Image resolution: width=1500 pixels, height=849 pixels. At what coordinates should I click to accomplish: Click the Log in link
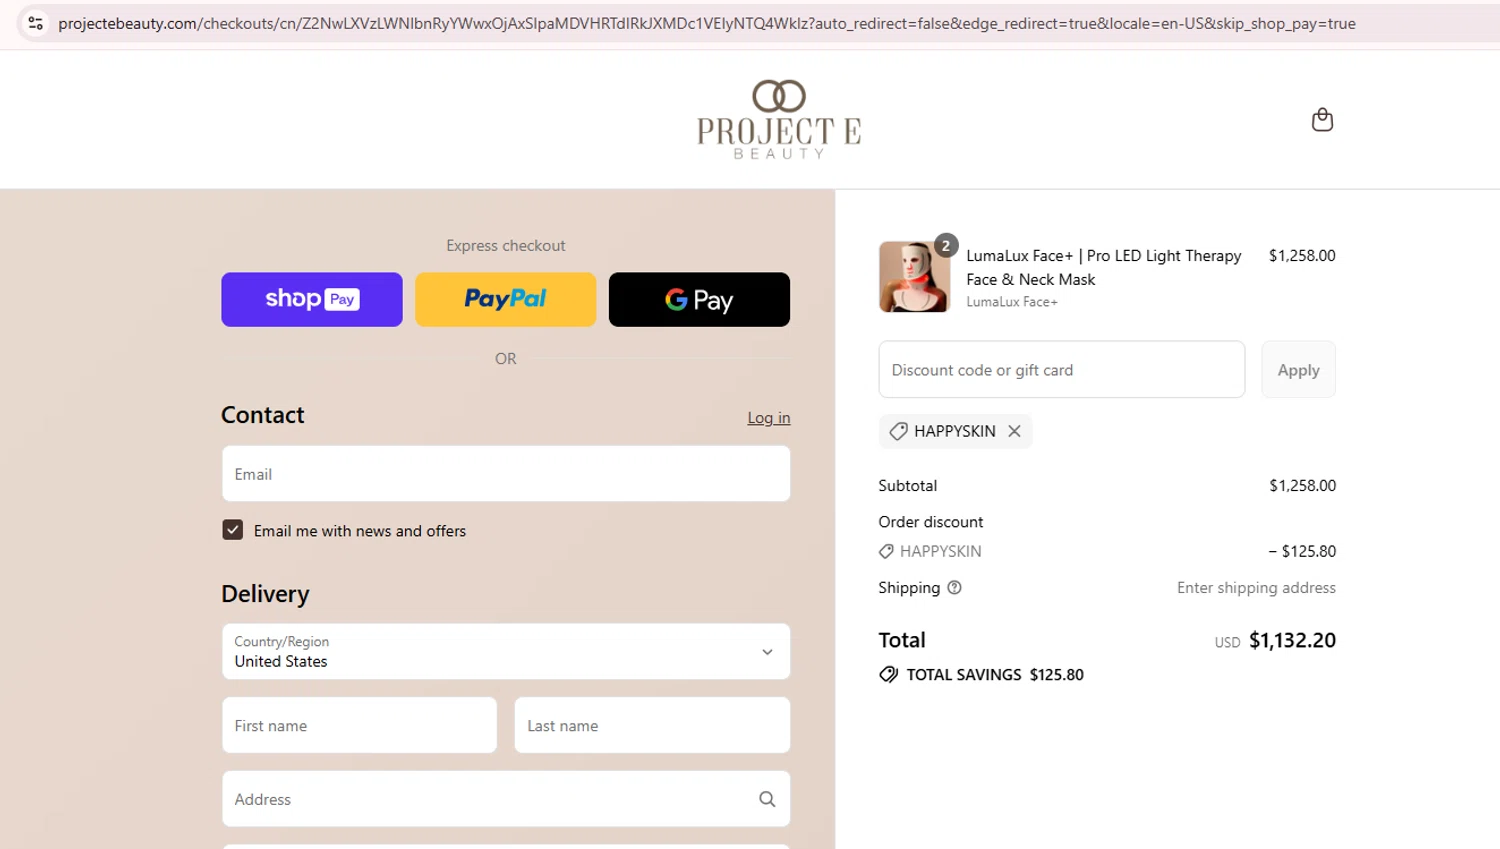(768, 418)
